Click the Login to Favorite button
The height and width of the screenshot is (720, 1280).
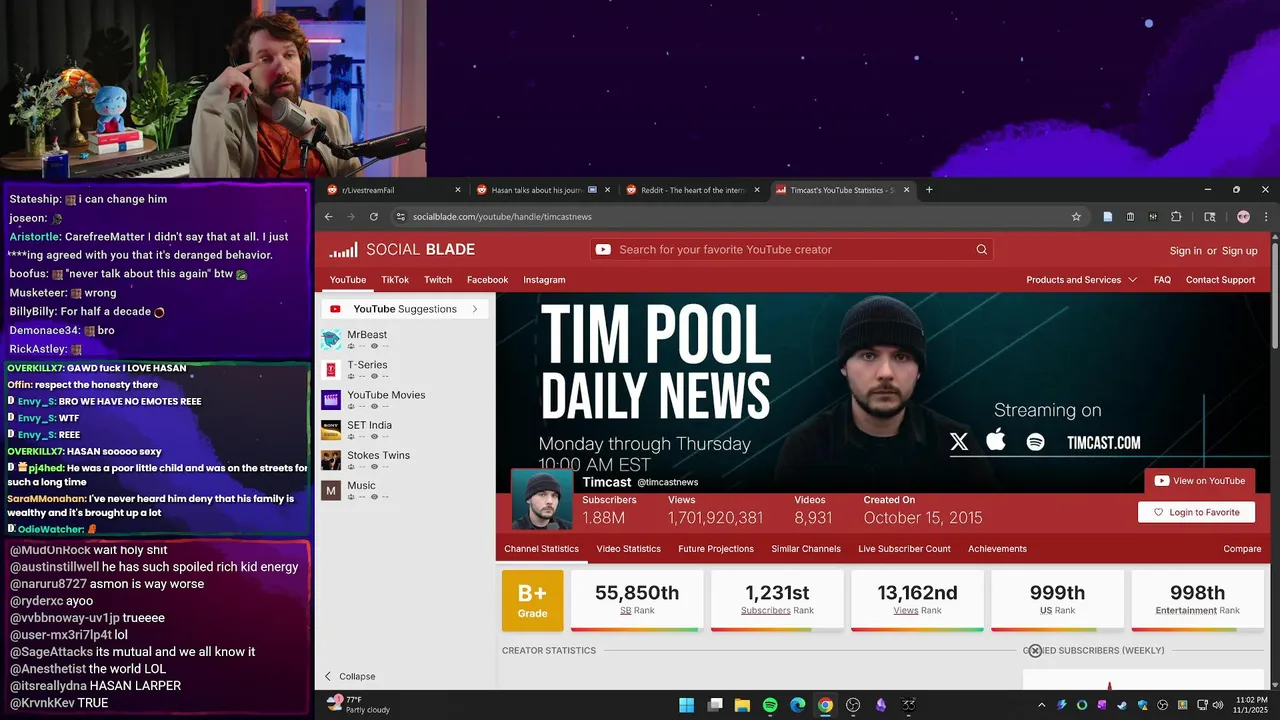[x=1196, y=512]
